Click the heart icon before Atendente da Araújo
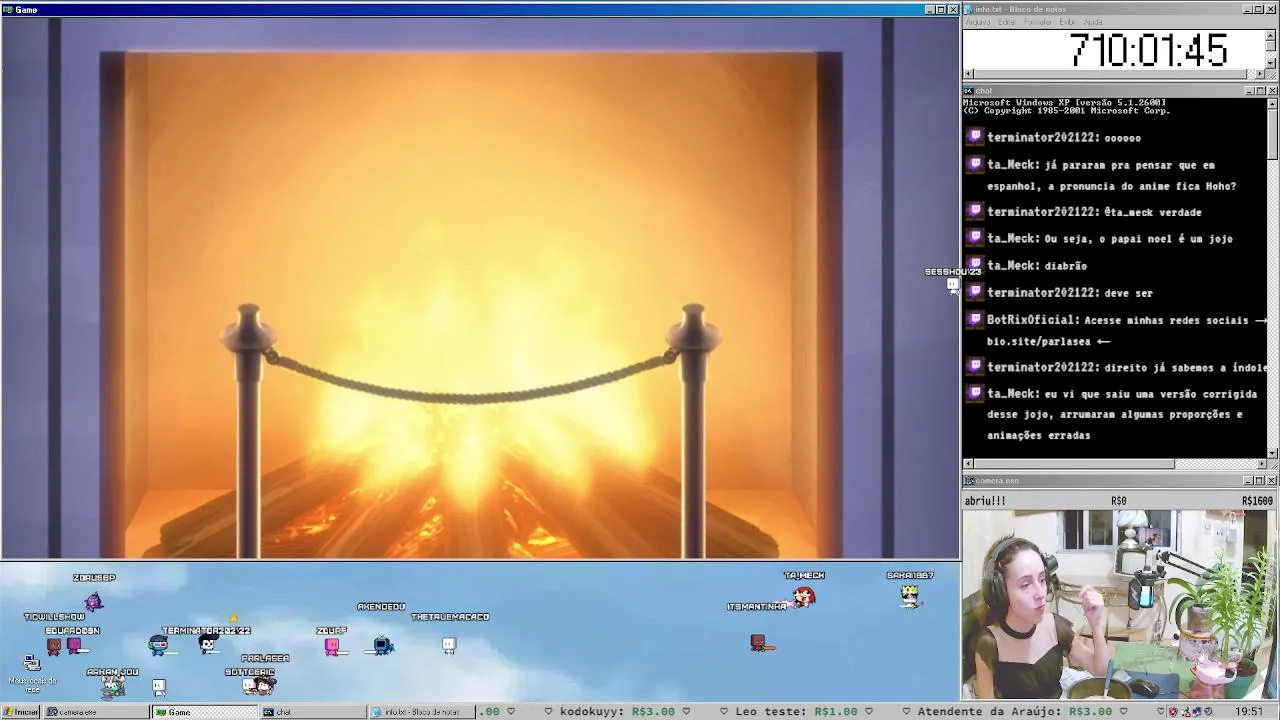Viewport: 1280px width, 720px height. pos(906,712)
